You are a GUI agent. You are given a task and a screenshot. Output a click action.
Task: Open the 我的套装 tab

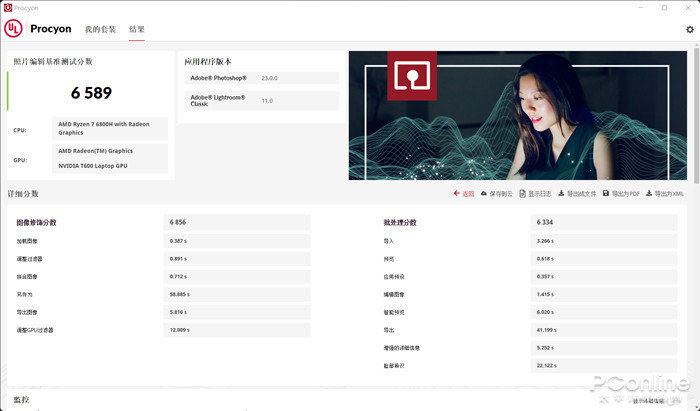pyautogui.click(x=100, y=29)
